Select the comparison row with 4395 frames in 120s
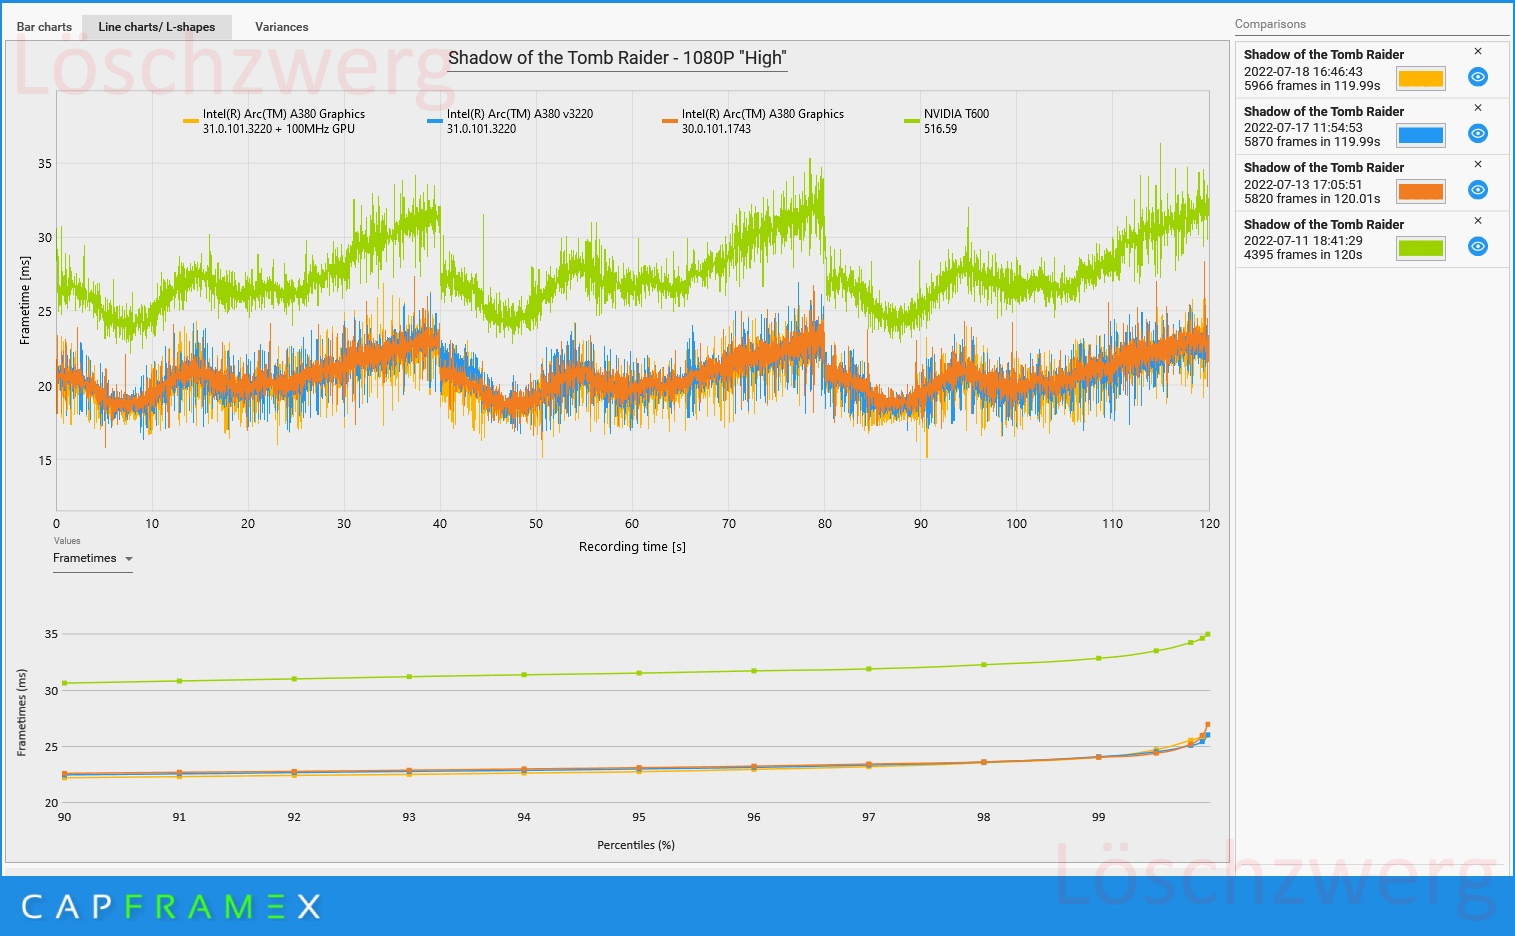 pos(1372,240)
